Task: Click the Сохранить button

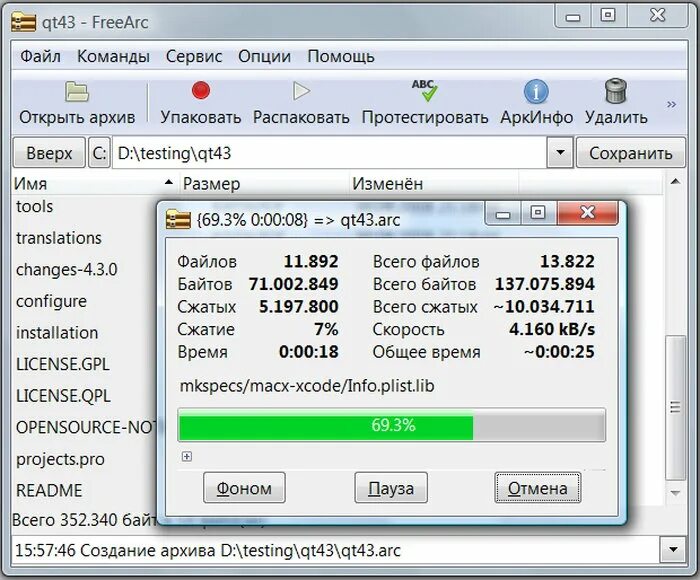Action: pyautogui.click(x=630, y=153)
